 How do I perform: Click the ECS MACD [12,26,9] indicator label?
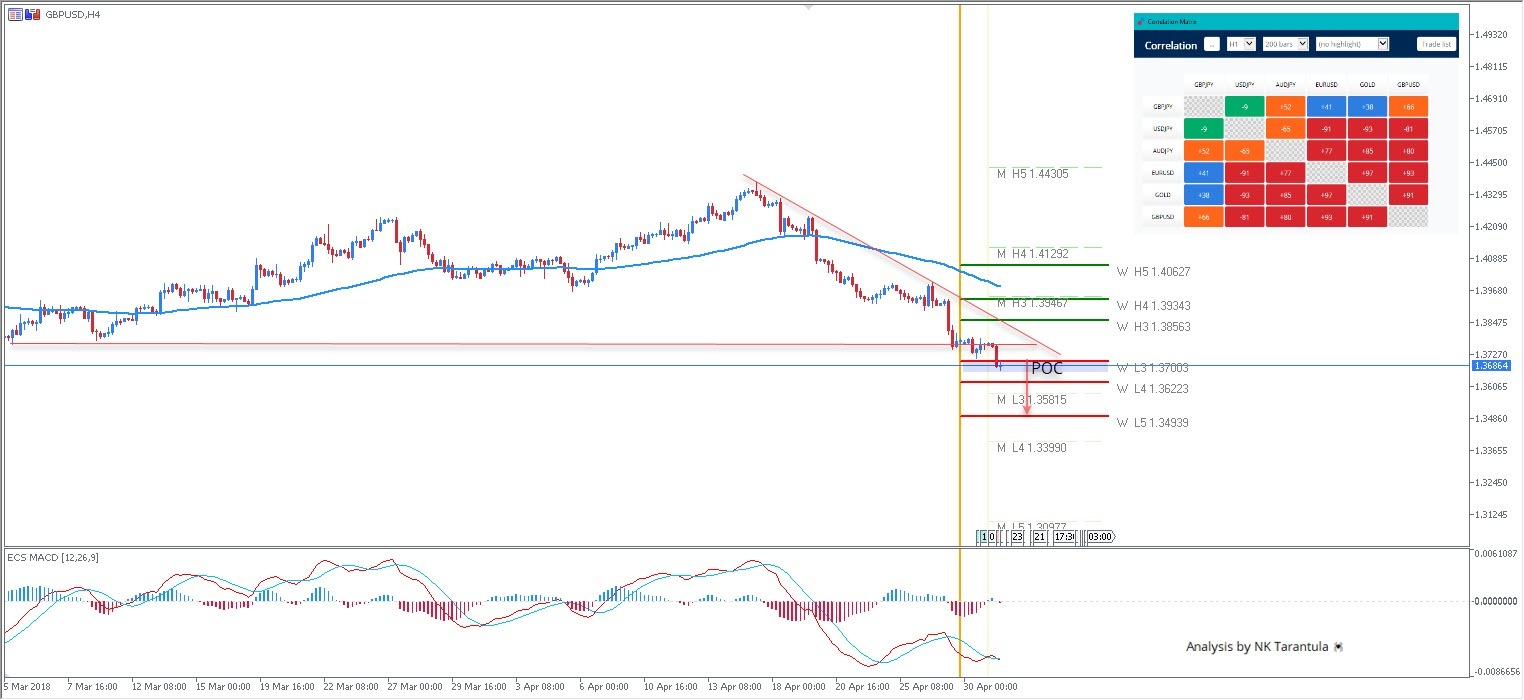coord(53,557)
